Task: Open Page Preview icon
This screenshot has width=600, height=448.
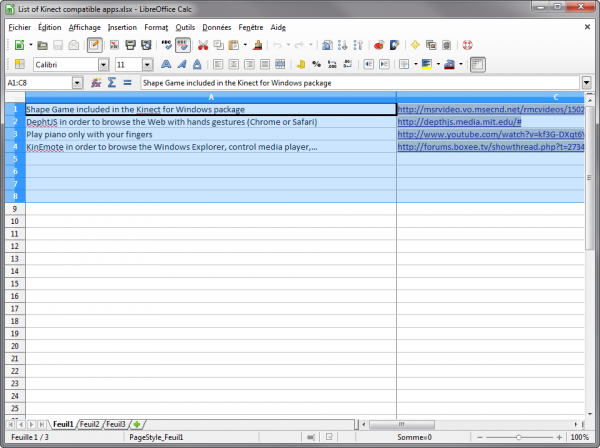Action: 146,45
